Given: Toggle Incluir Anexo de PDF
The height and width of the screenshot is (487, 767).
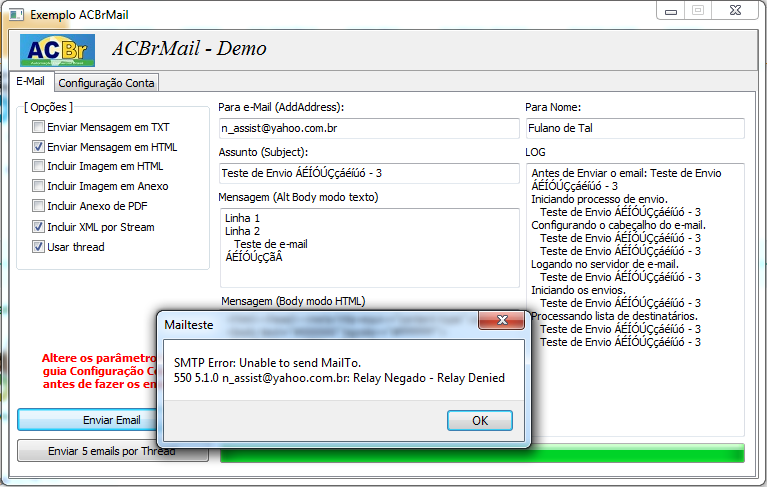Looking at the screenshot, I should (38, 206).
